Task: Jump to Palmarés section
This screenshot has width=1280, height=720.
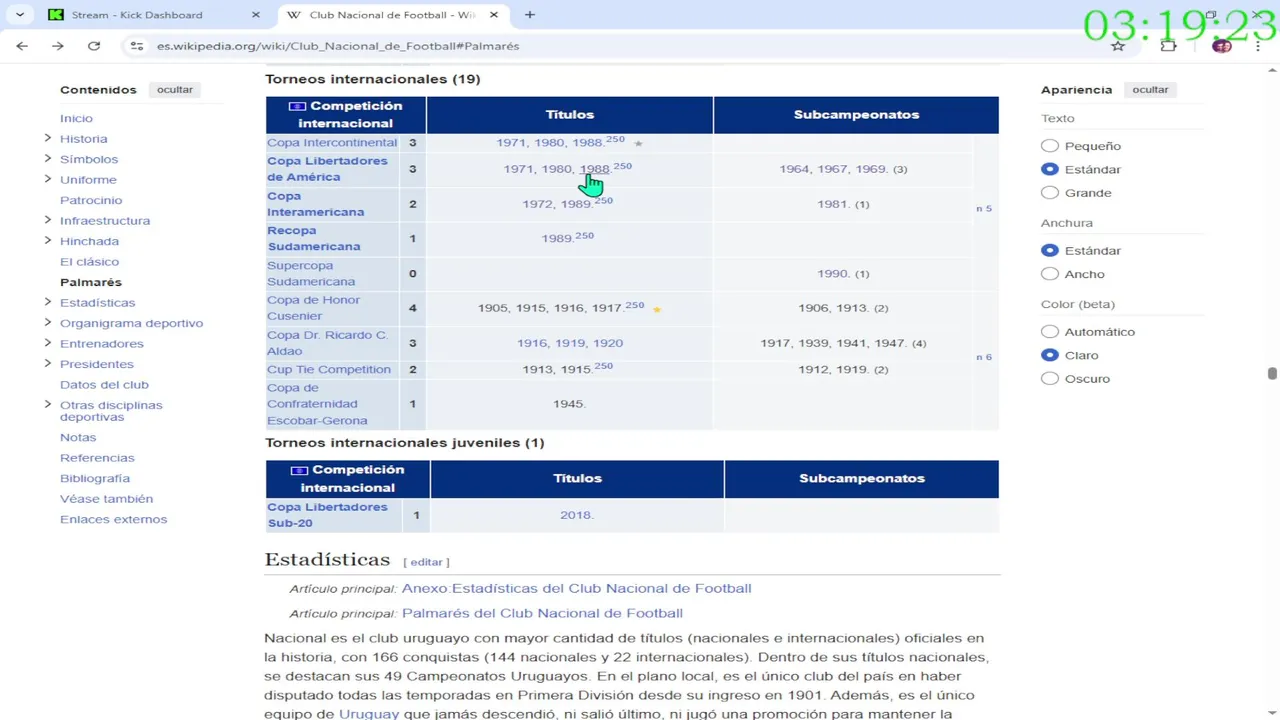Action: [91, 282]
